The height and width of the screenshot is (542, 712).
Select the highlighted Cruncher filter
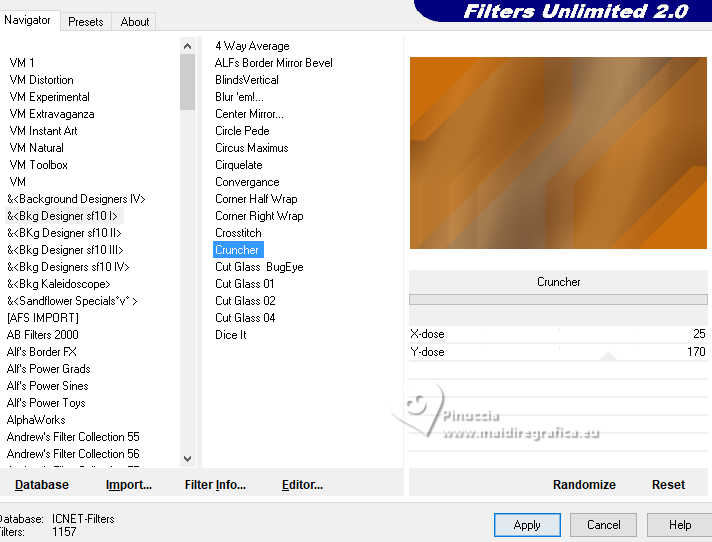pyautogui.click(x=238, y=250)
